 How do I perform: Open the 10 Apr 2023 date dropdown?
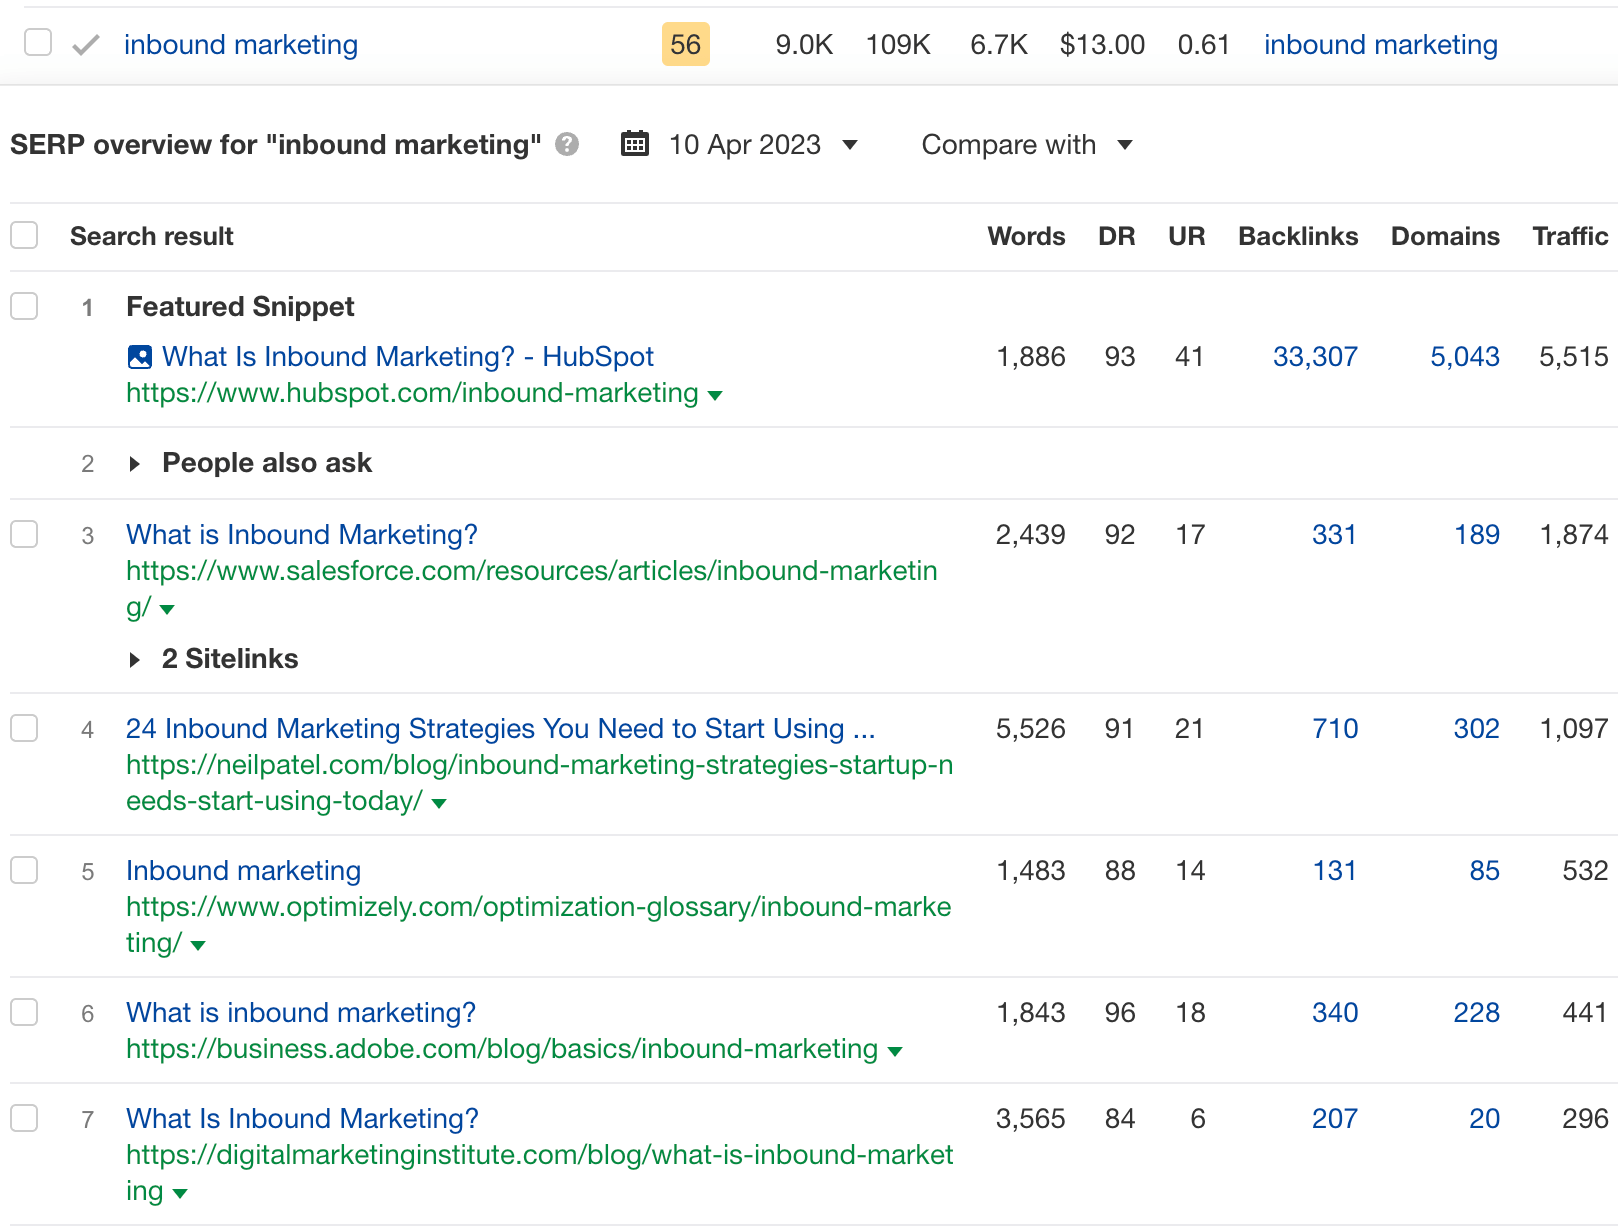[849, 146]
